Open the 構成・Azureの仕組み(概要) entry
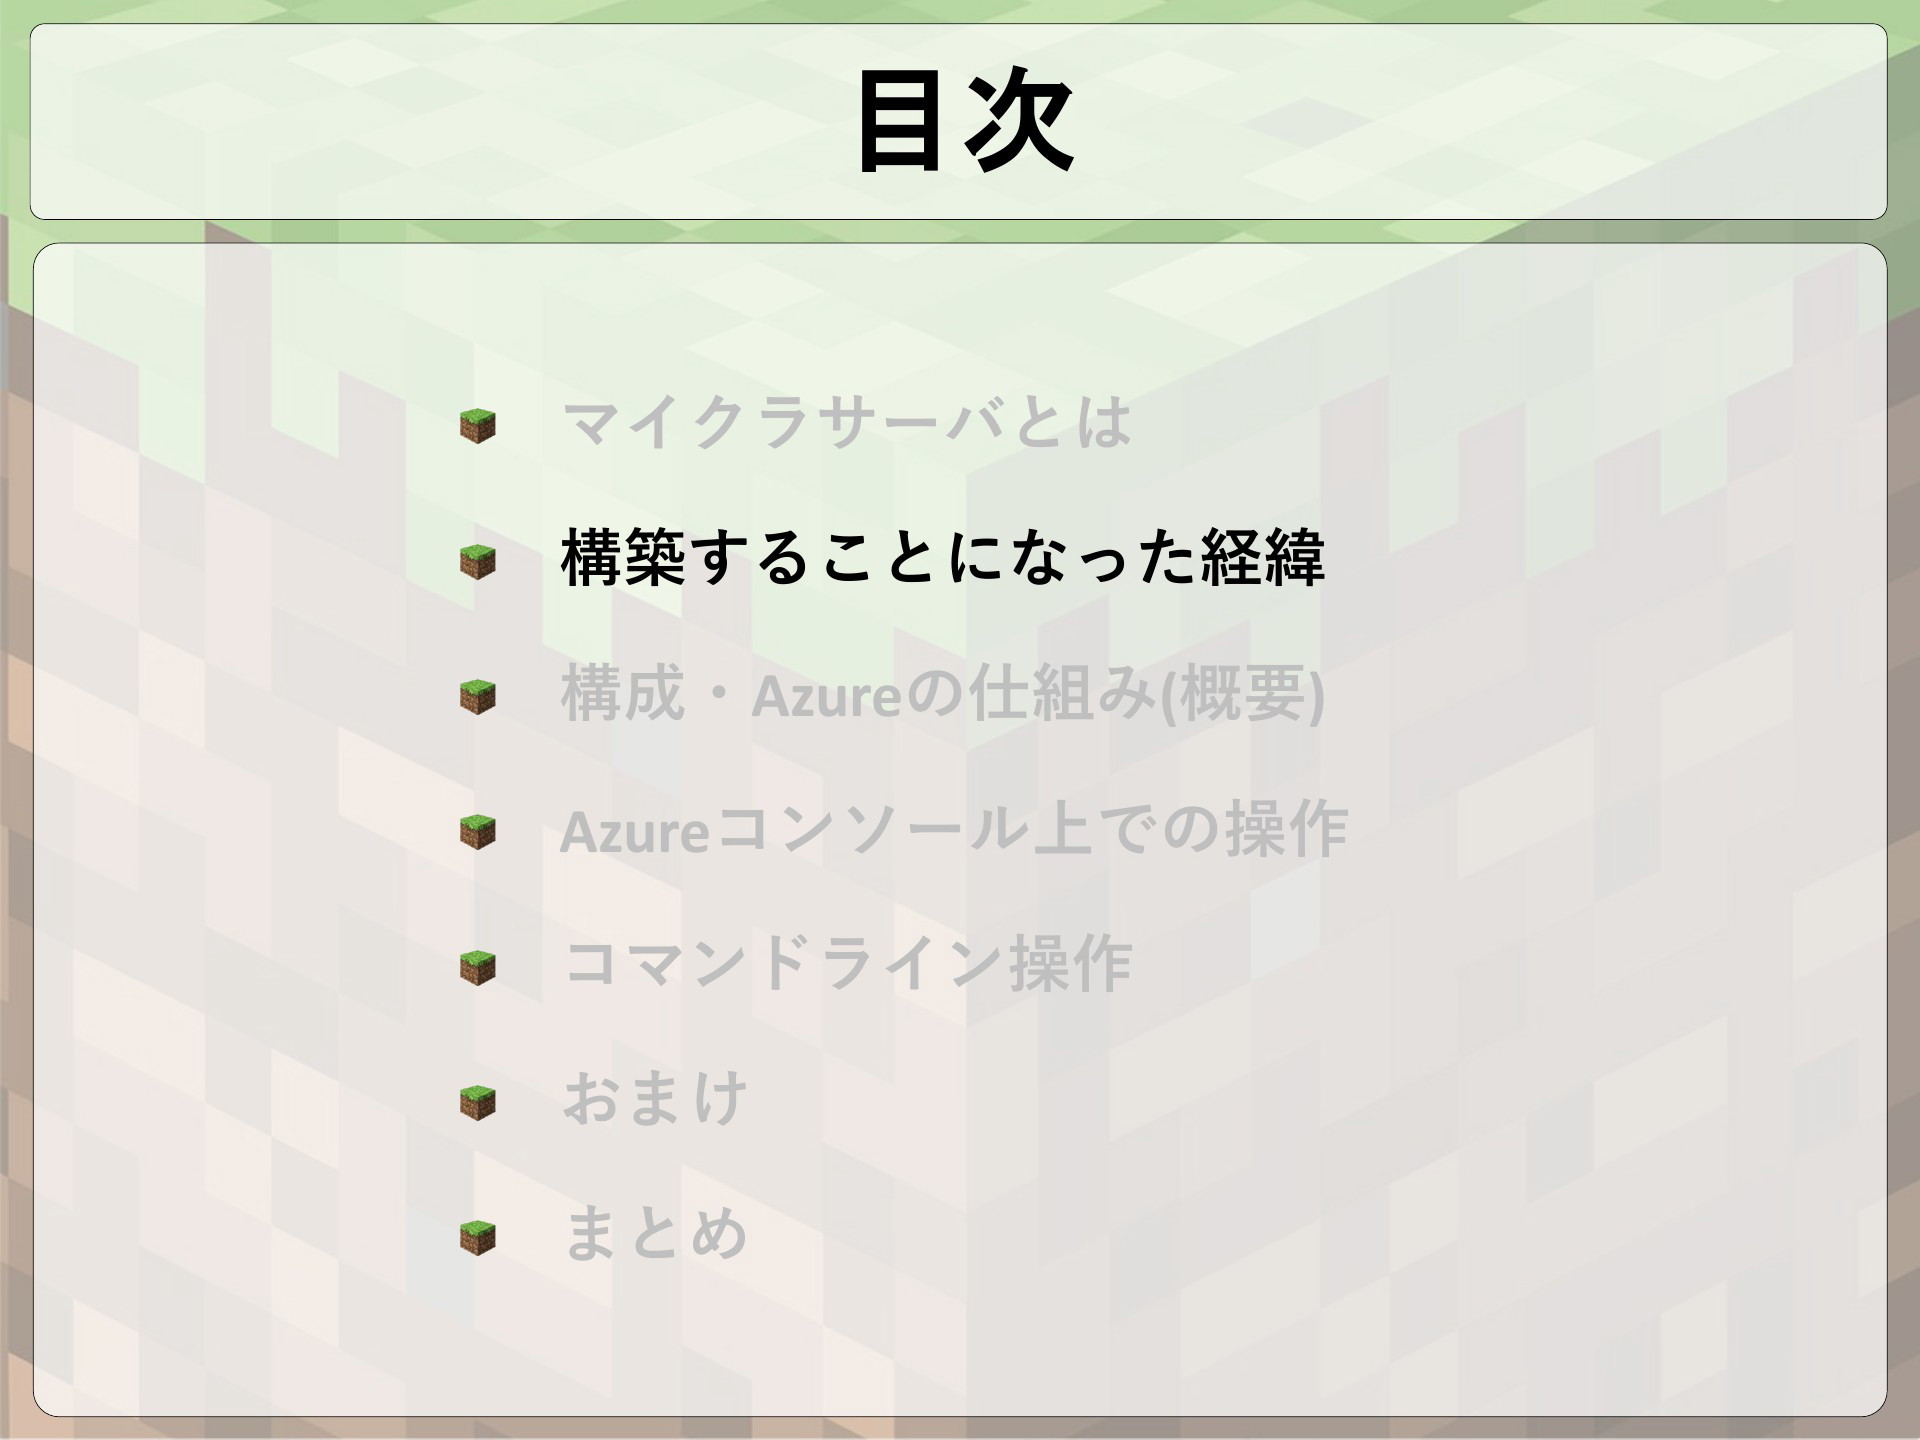Image resolution: width=1920 pixels, height=1440 pixels. [943, 693]
